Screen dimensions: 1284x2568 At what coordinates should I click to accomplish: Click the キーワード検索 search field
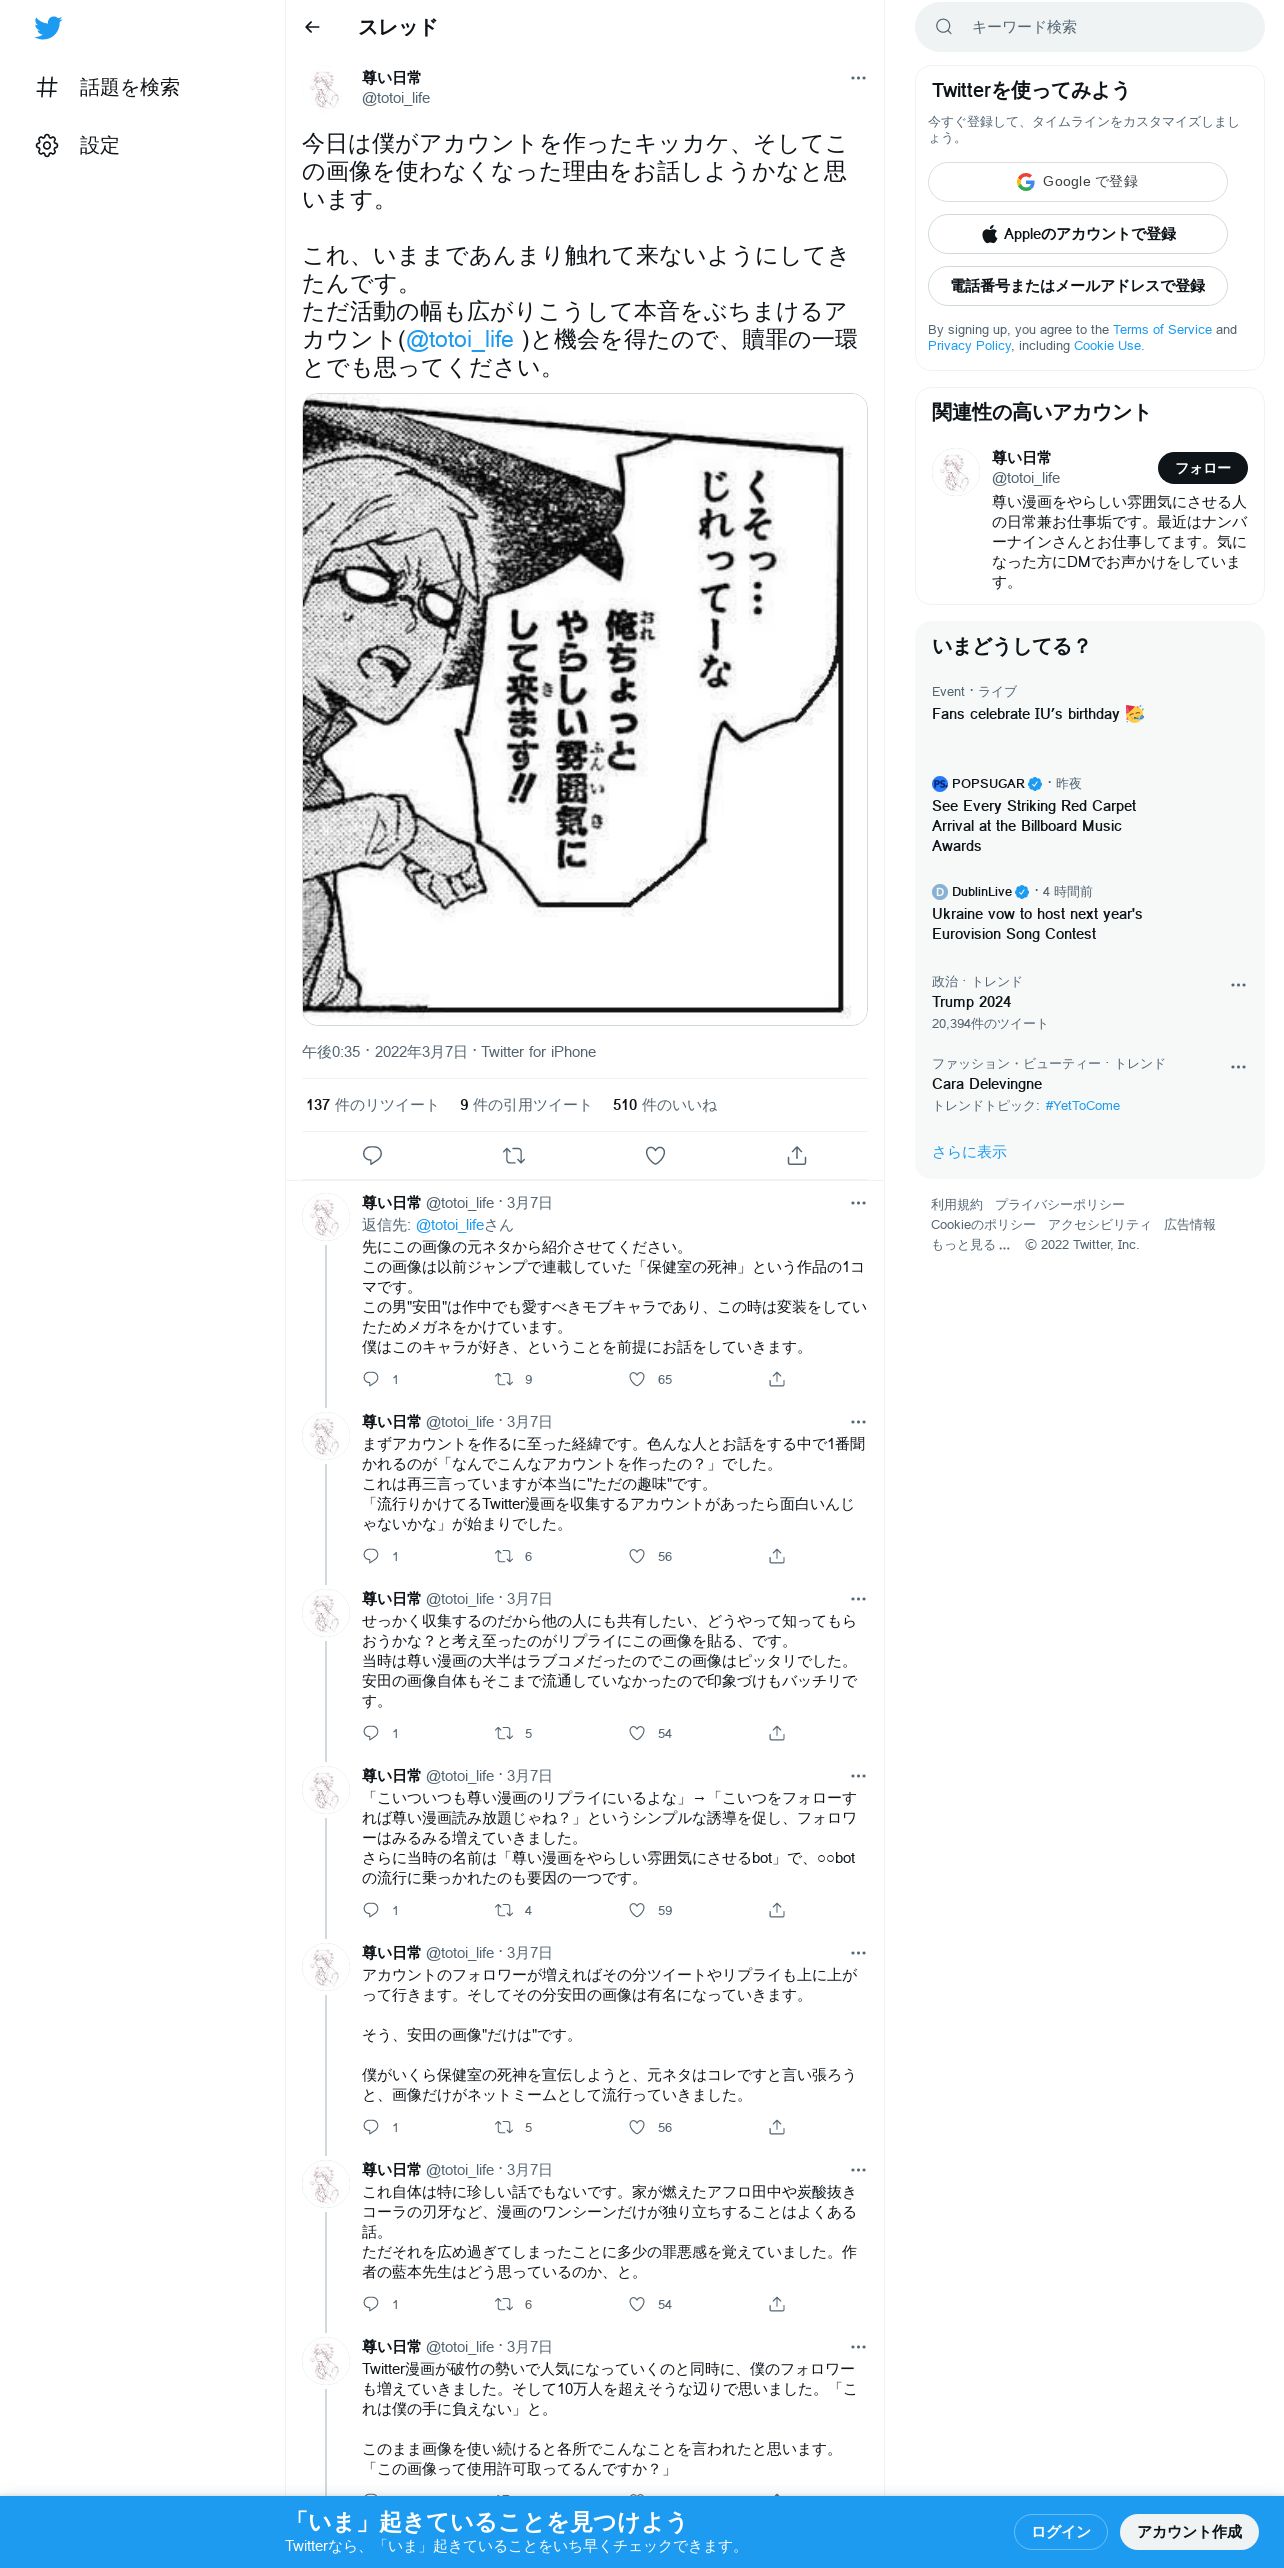point(1089,27)
